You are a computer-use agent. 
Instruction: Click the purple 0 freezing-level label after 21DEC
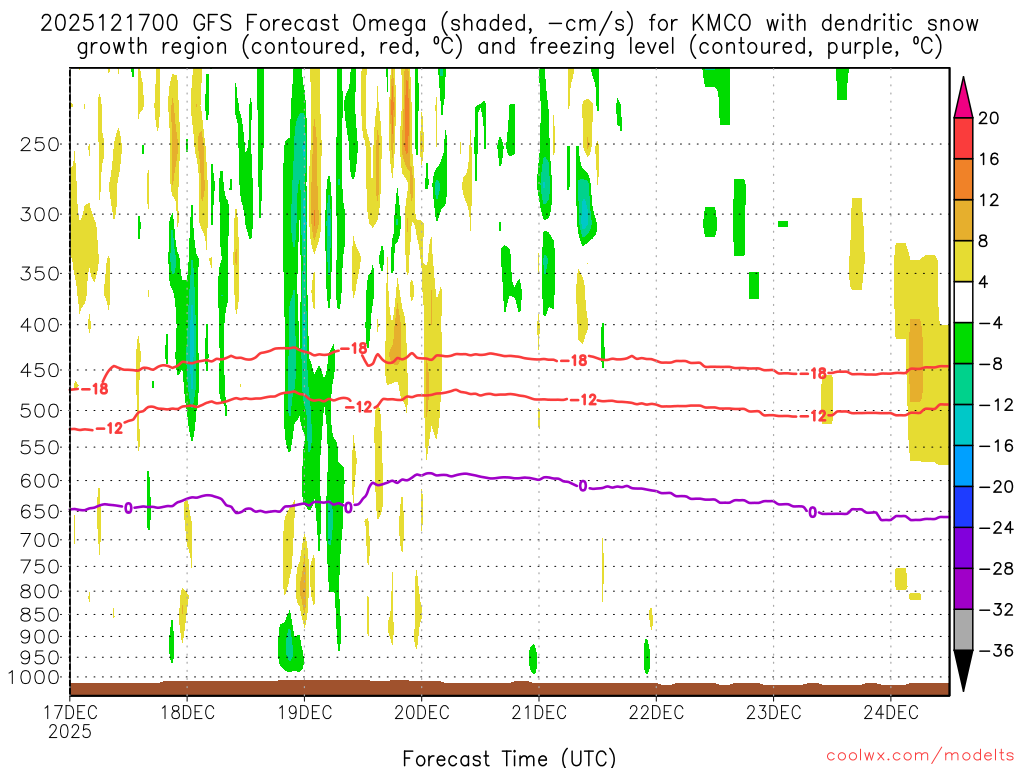point(583,486)
